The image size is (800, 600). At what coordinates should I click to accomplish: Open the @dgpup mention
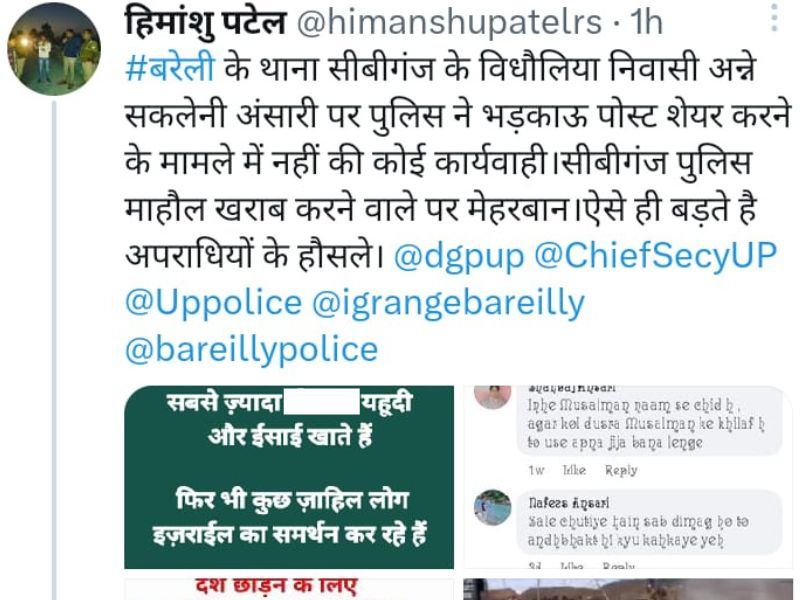[x=459, y=255]
